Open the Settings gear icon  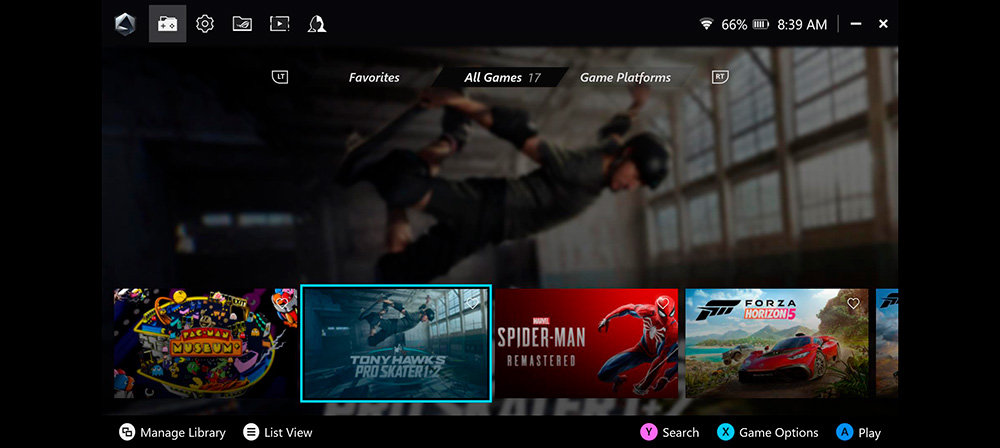click(205, 24)
